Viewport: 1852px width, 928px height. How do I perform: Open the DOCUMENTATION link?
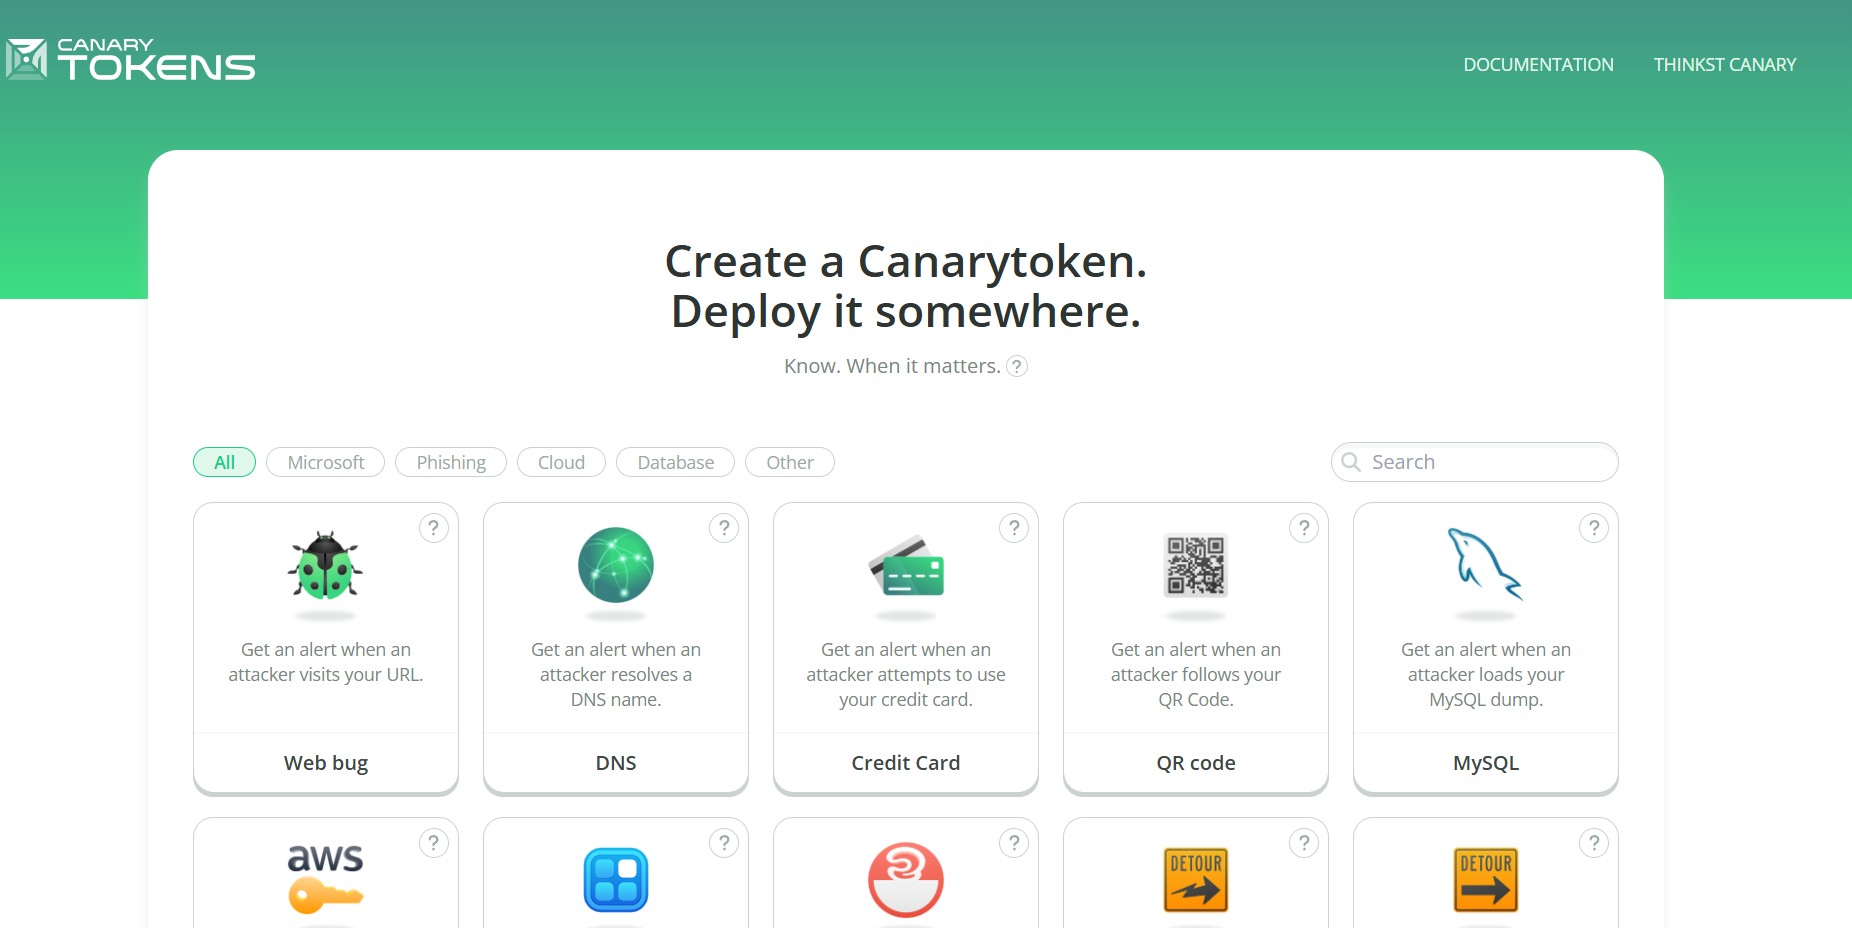(1538, 65)
